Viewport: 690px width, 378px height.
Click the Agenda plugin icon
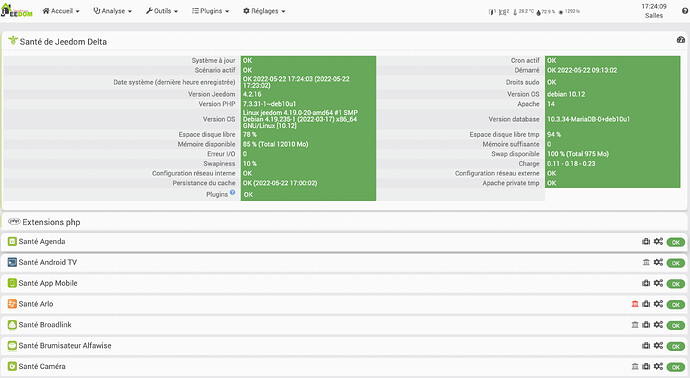pos(12,242)
